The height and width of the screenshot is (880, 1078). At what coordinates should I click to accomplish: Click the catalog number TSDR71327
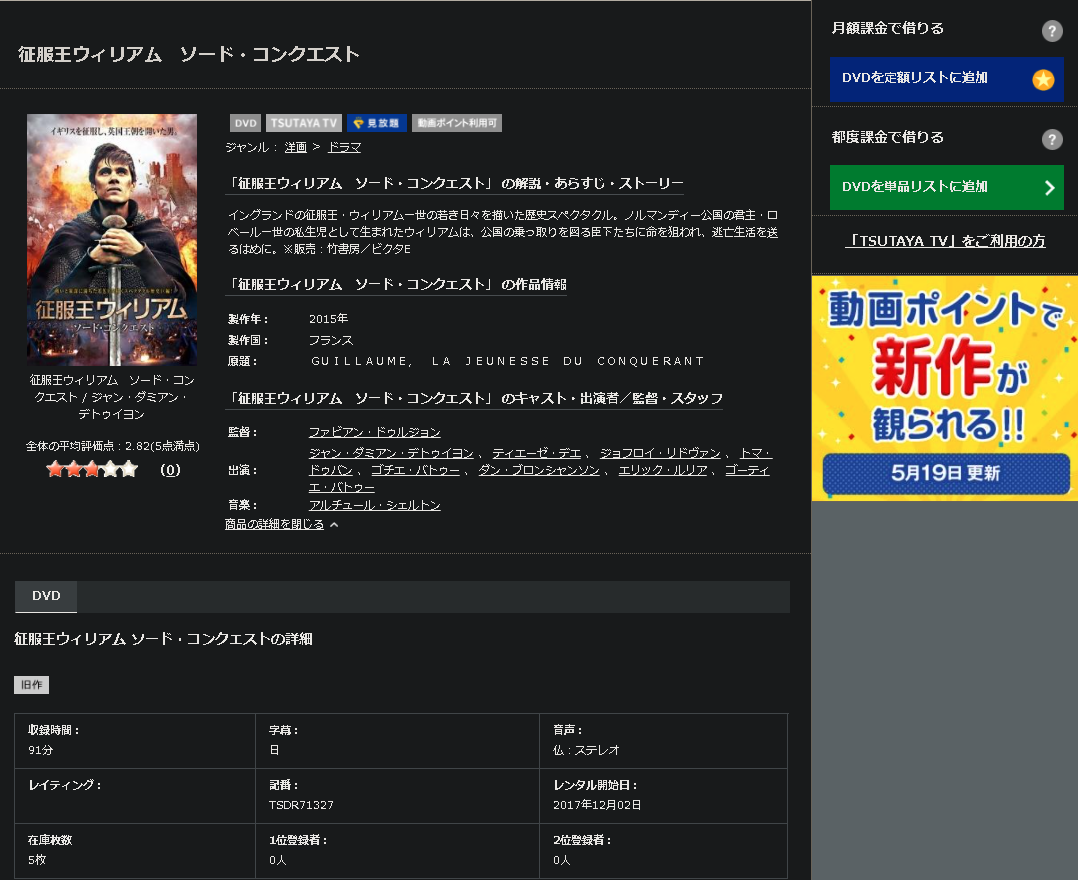301,805
